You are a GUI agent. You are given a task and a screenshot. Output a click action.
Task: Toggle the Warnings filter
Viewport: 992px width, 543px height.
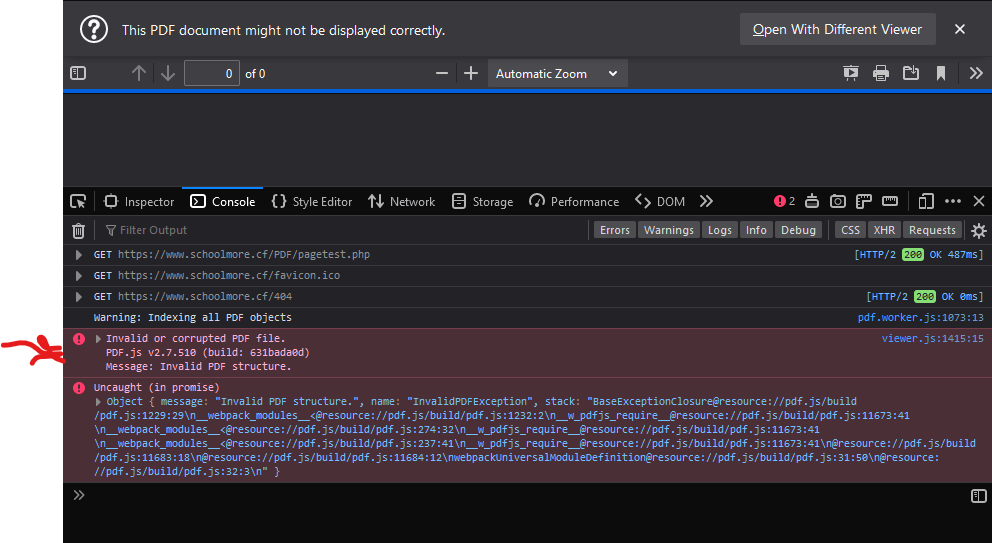[x=668, y=230]
